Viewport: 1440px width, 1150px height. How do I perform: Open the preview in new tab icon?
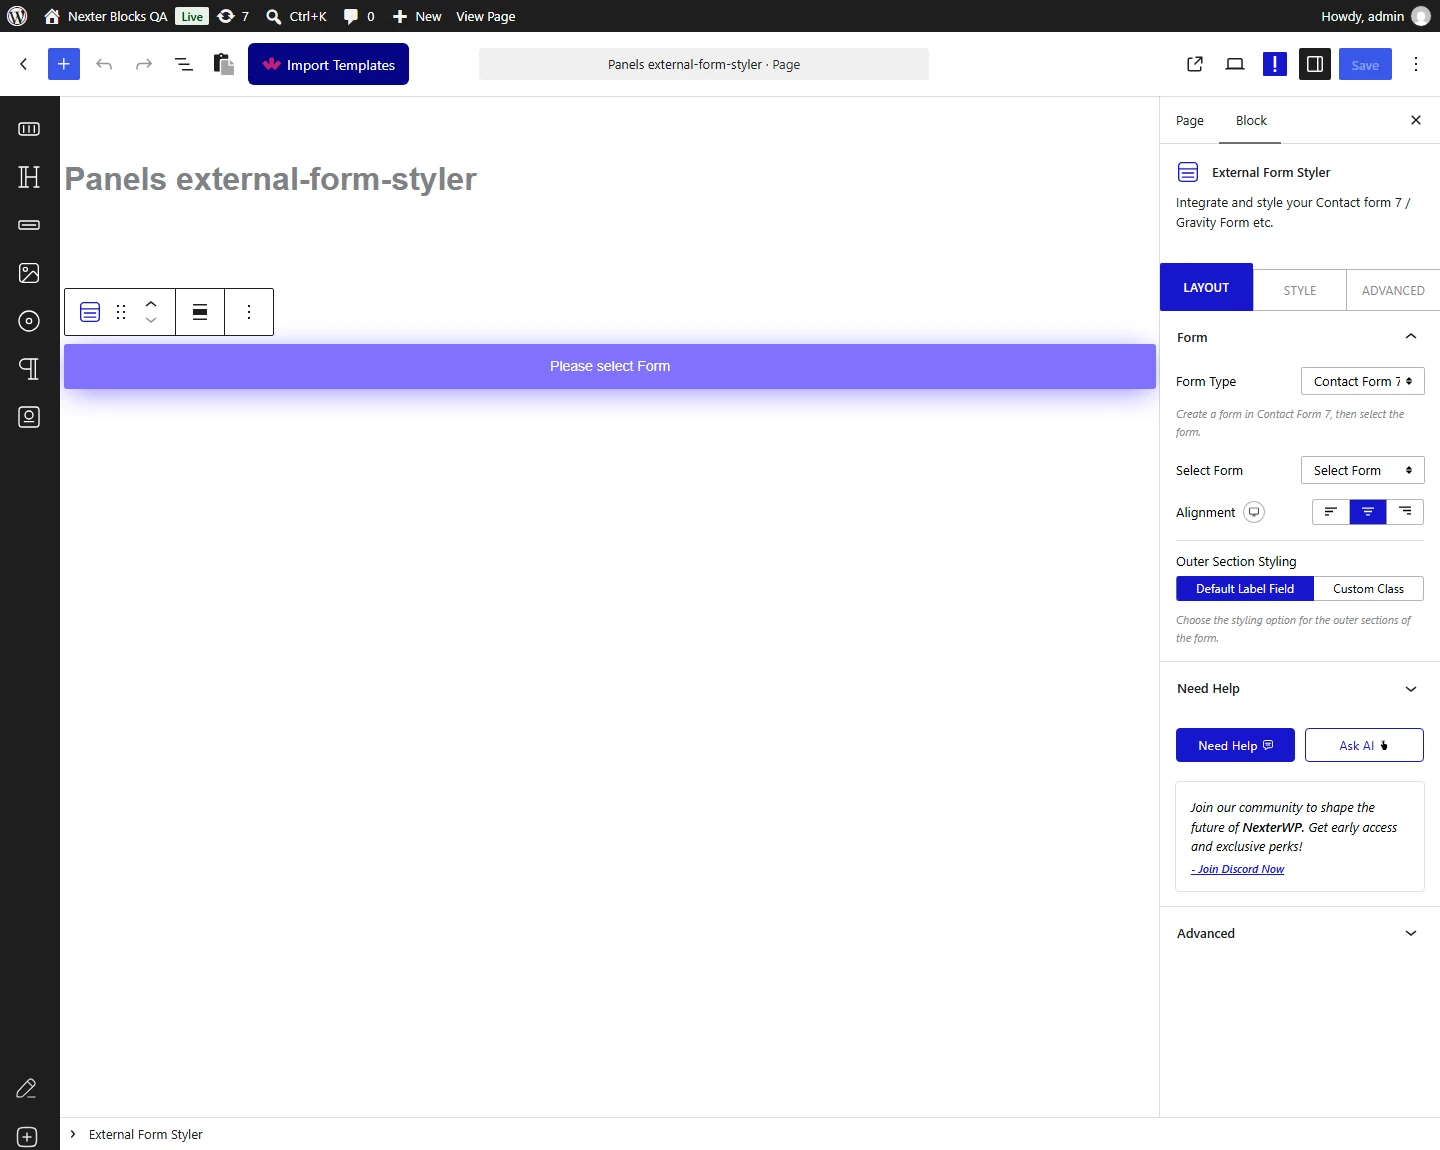[x=1195, y=64]
